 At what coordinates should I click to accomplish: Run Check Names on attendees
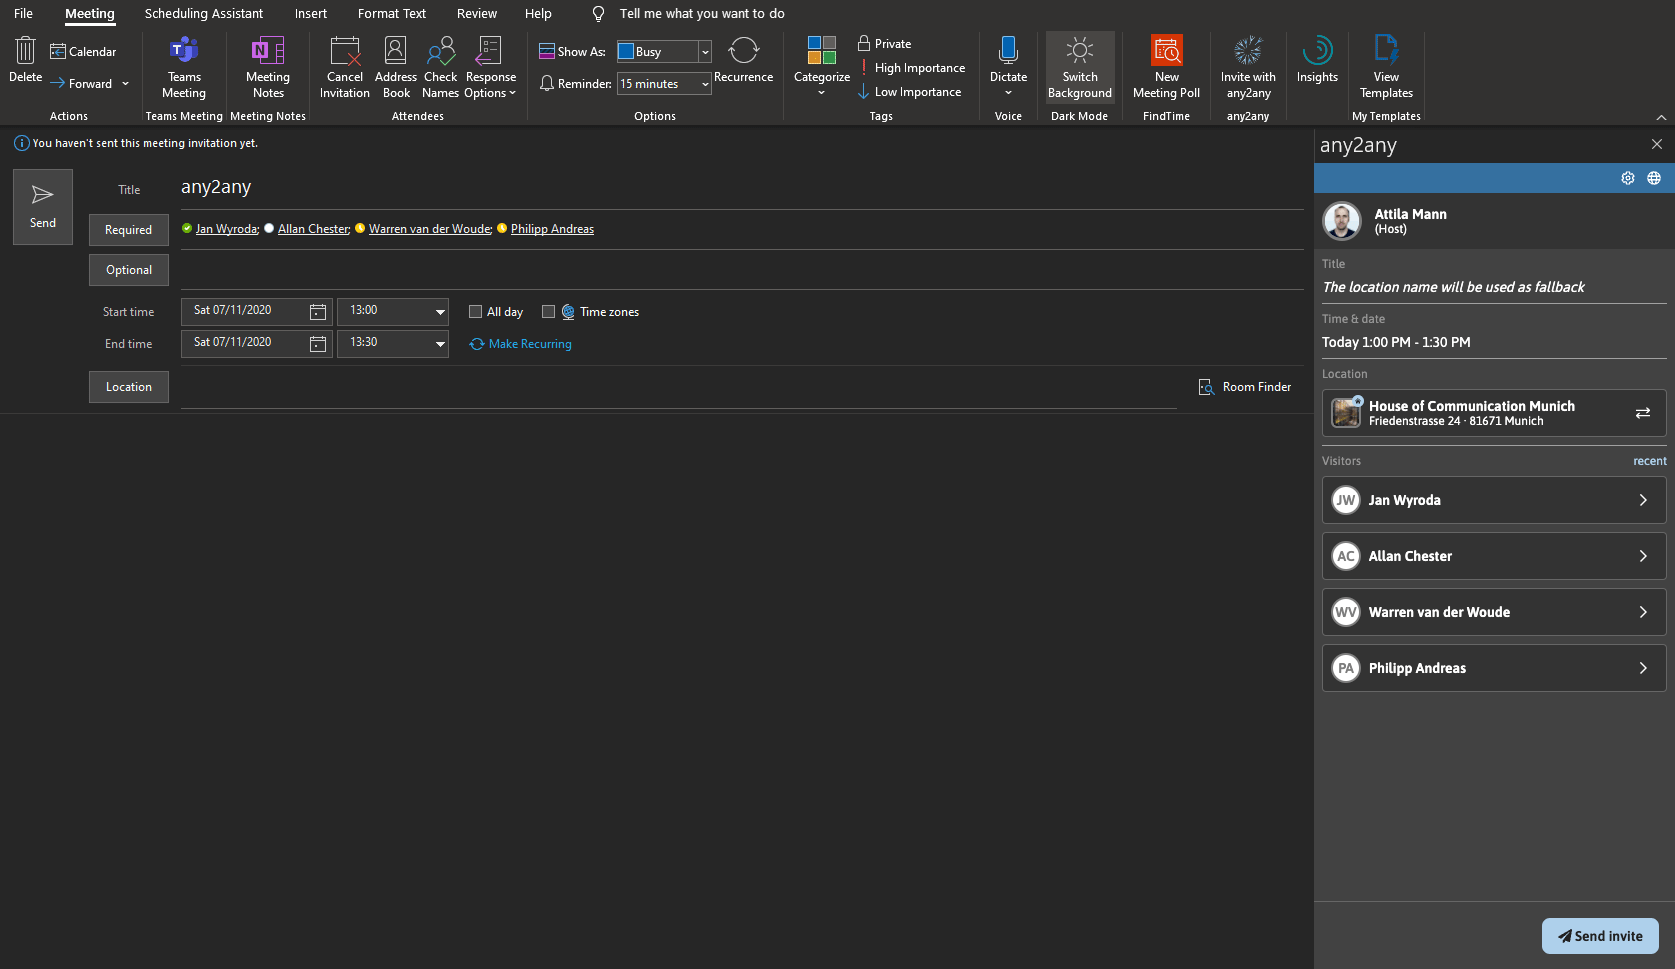click(440, 67)
